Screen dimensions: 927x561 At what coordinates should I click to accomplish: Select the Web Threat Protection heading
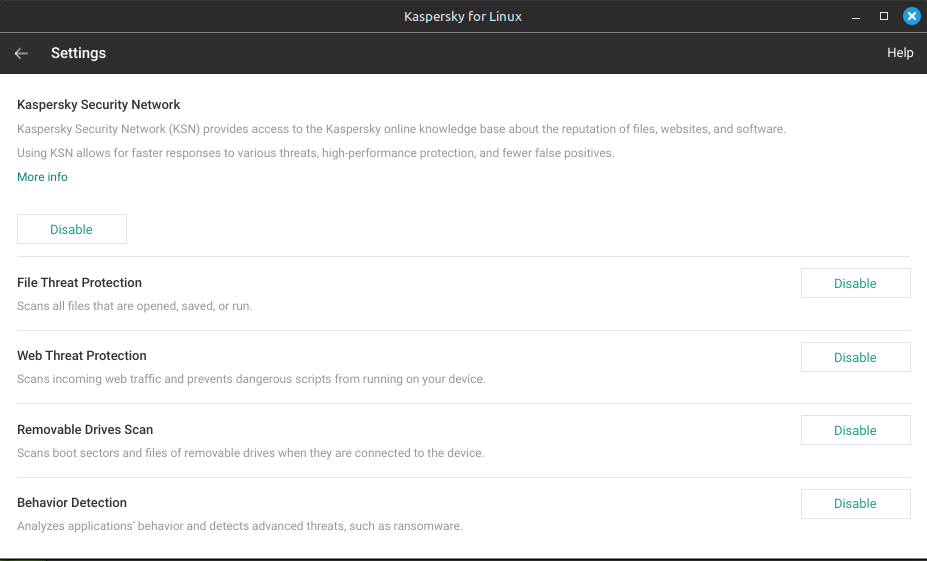coord(82,355)
